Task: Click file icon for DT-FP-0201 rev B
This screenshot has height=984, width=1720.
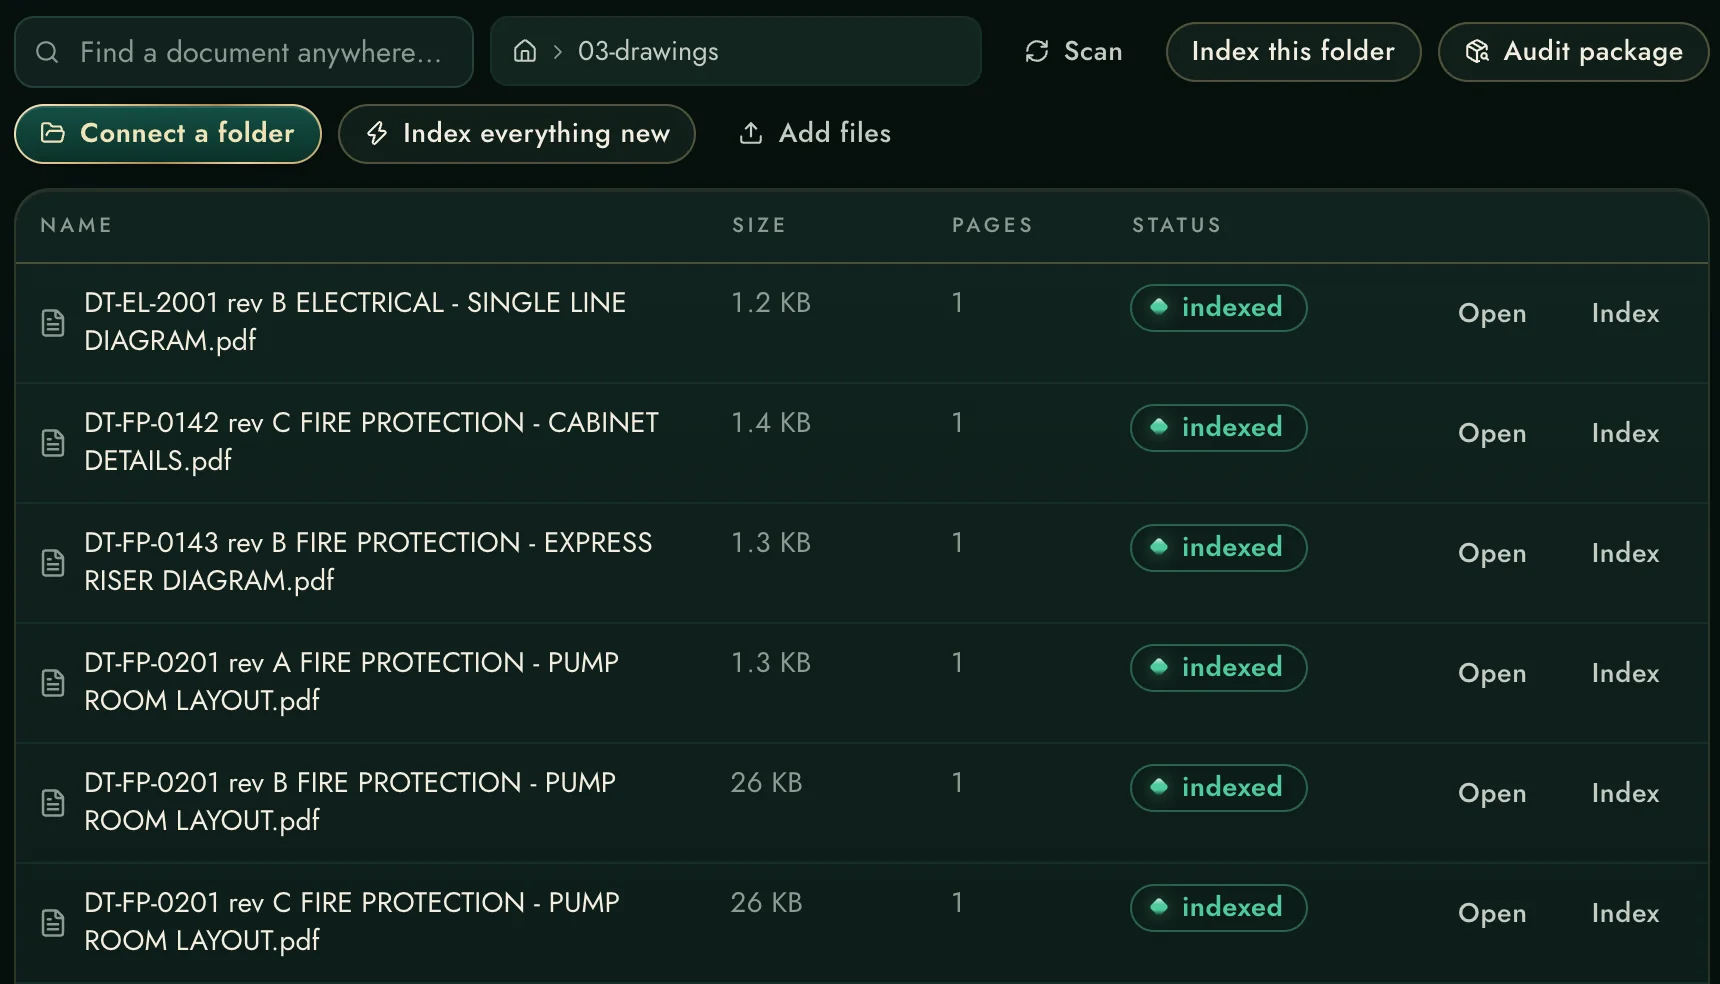Action: pyautogui.click(x=53, y=803)
